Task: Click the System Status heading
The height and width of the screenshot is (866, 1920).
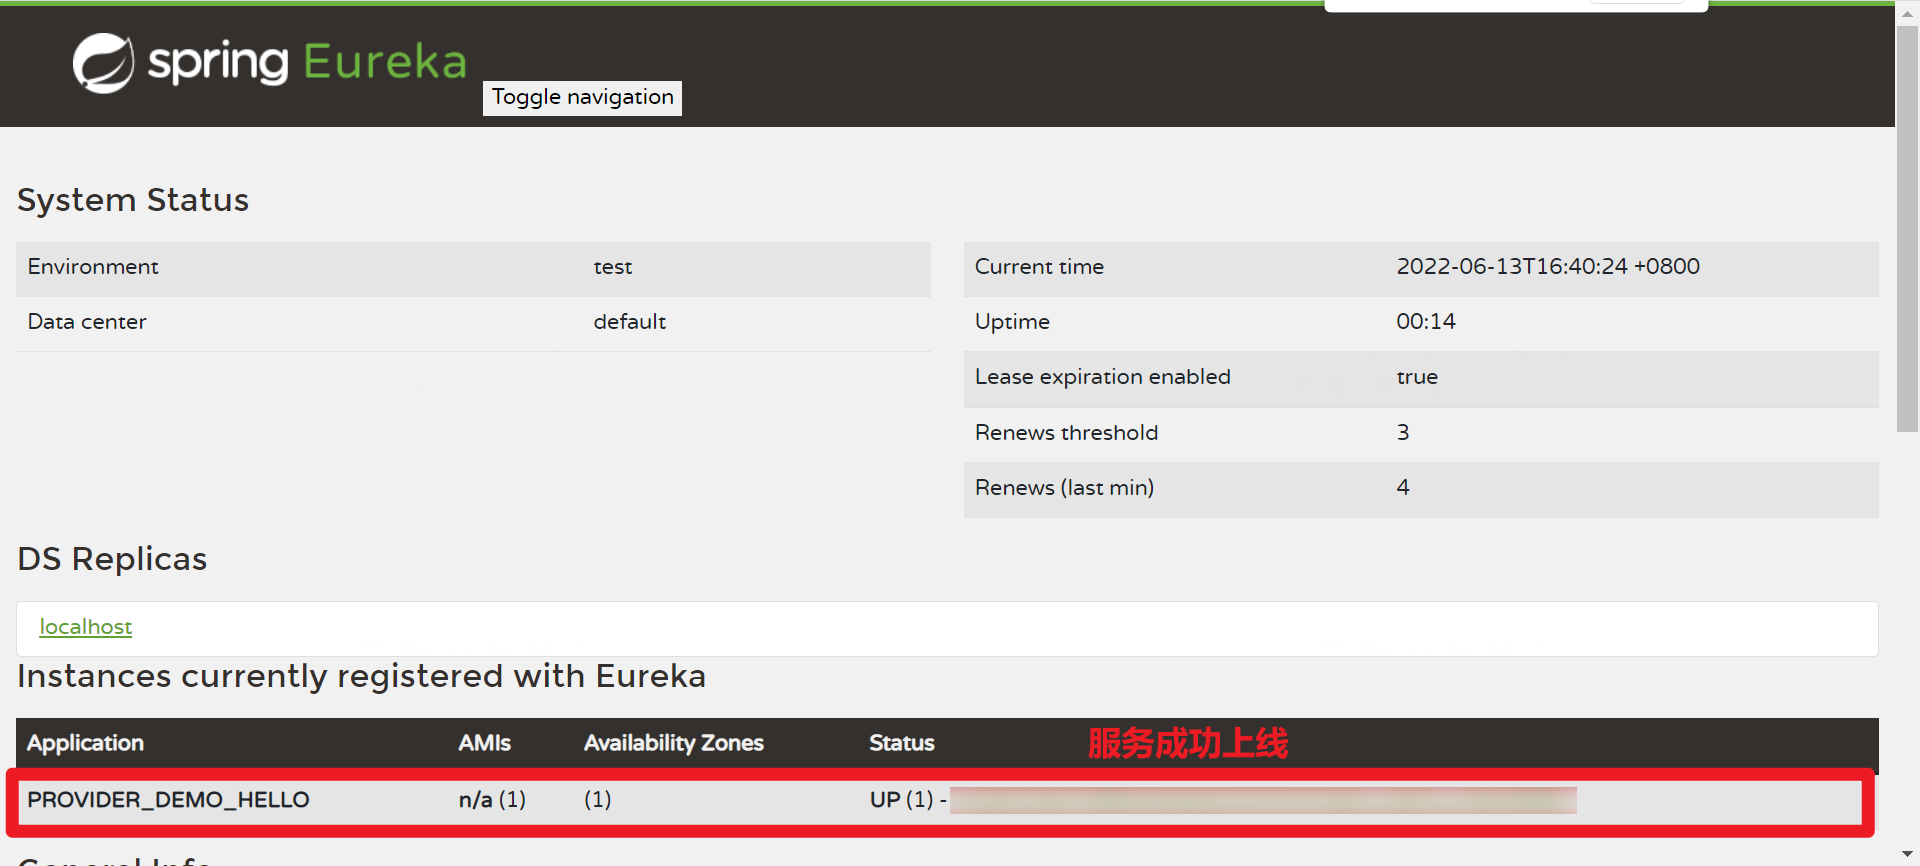Action: pos(133,200)
